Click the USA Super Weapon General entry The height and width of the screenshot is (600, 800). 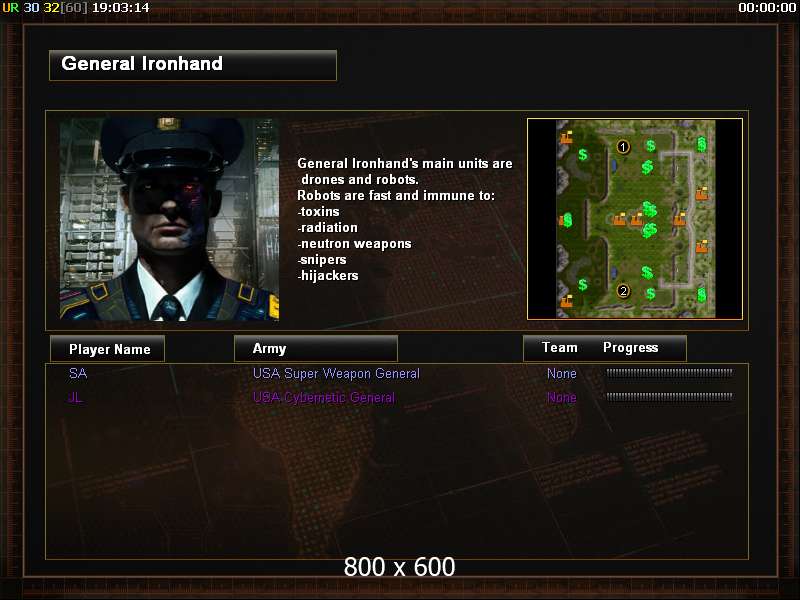tap(336, 373)
